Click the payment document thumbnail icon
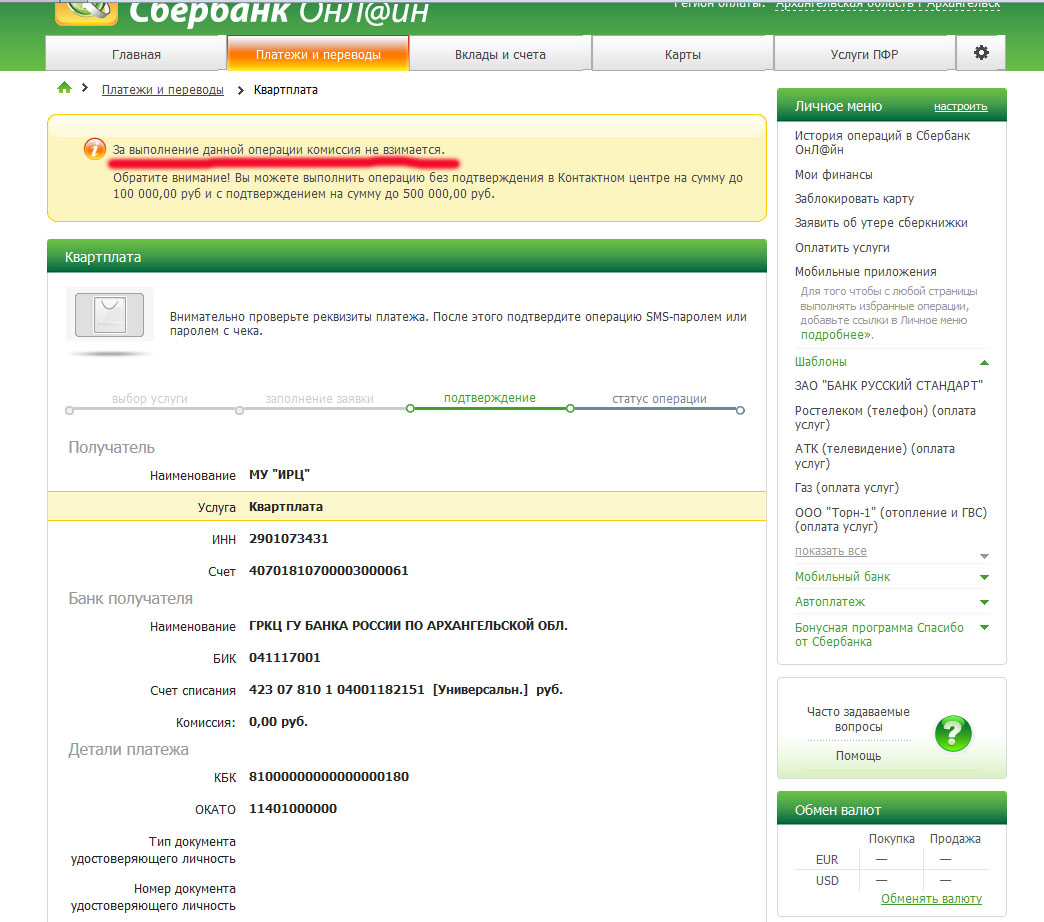Viewport: 1044px width, 922px height. pos(109,316)
